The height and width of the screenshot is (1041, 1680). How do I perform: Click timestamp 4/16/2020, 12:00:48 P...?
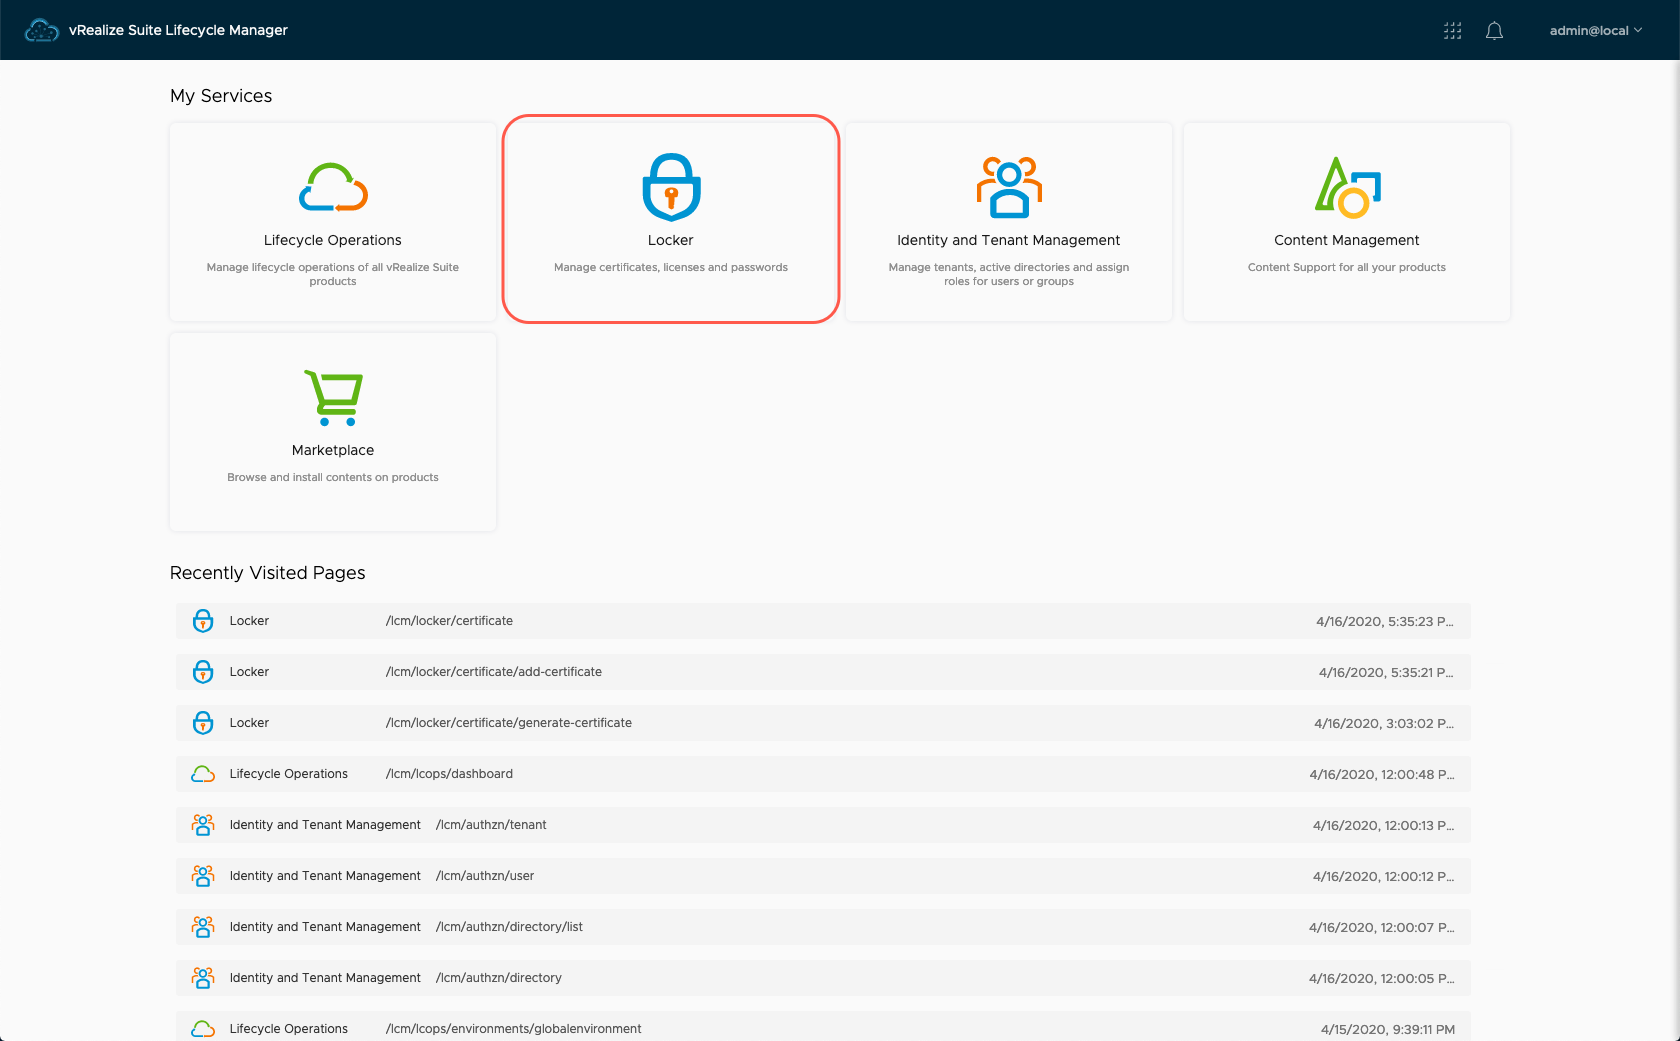(x=1382, y=775)
